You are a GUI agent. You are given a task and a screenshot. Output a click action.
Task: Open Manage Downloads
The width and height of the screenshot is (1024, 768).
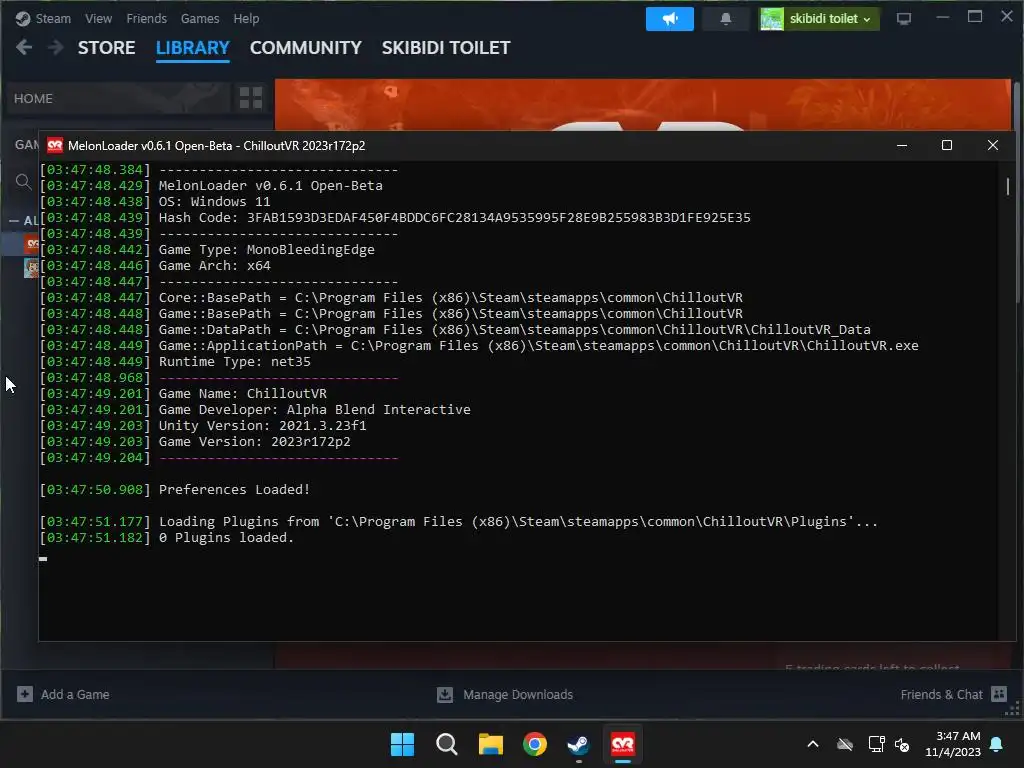[x=505, y=694]
